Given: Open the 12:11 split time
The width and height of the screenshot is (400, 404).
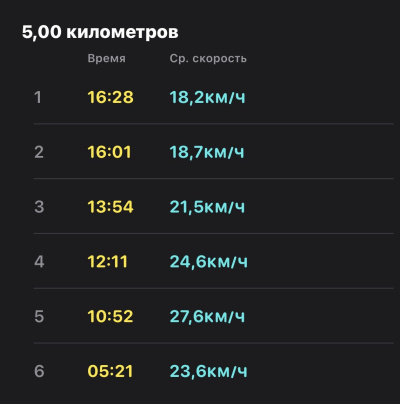Looking at the screenshot, I should [107, 262].
